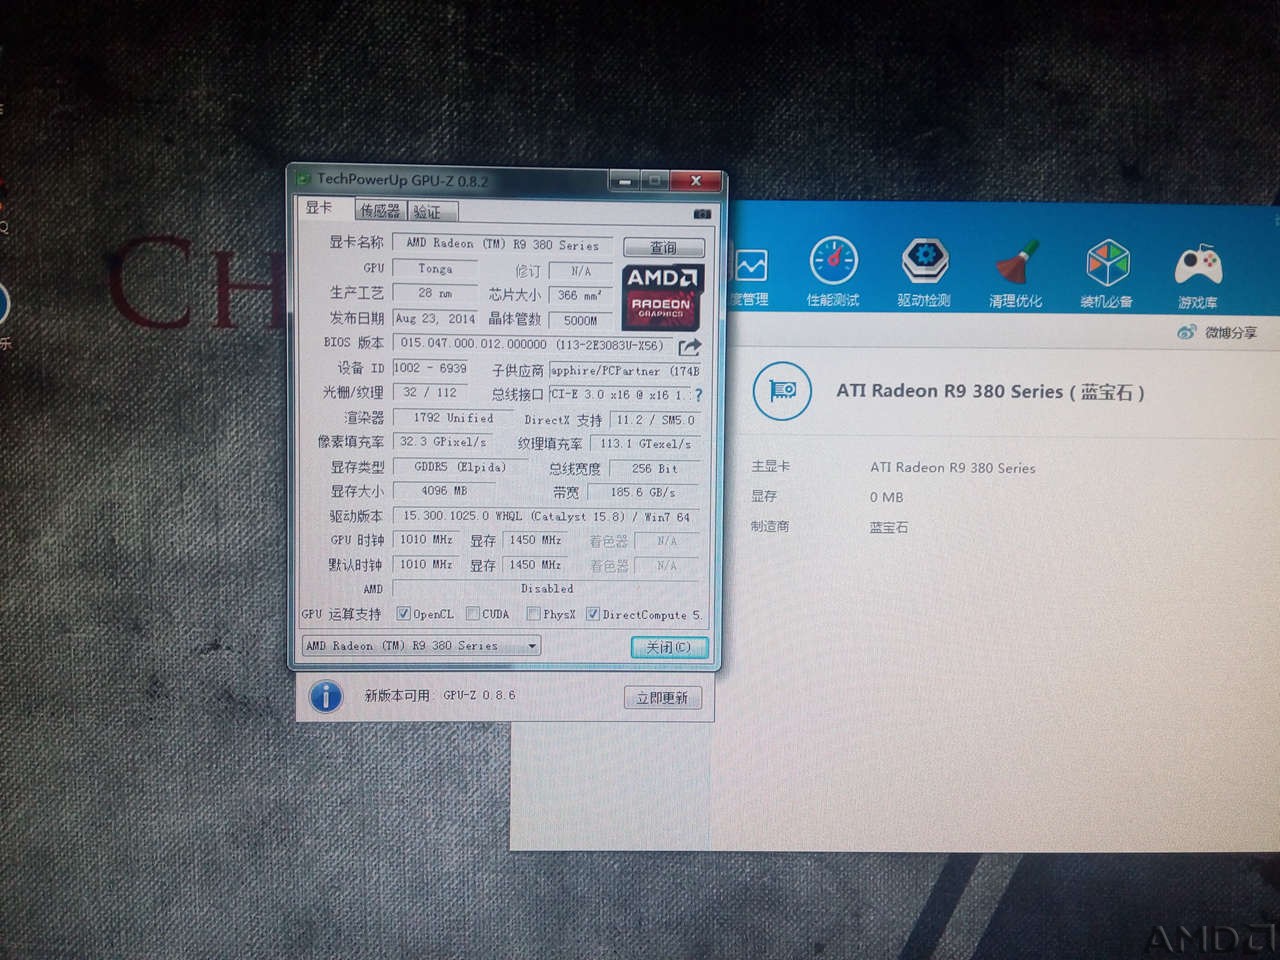Click the blue info icon in the update bar
Screen dimensions: 1280x960
tap(326, 696)
